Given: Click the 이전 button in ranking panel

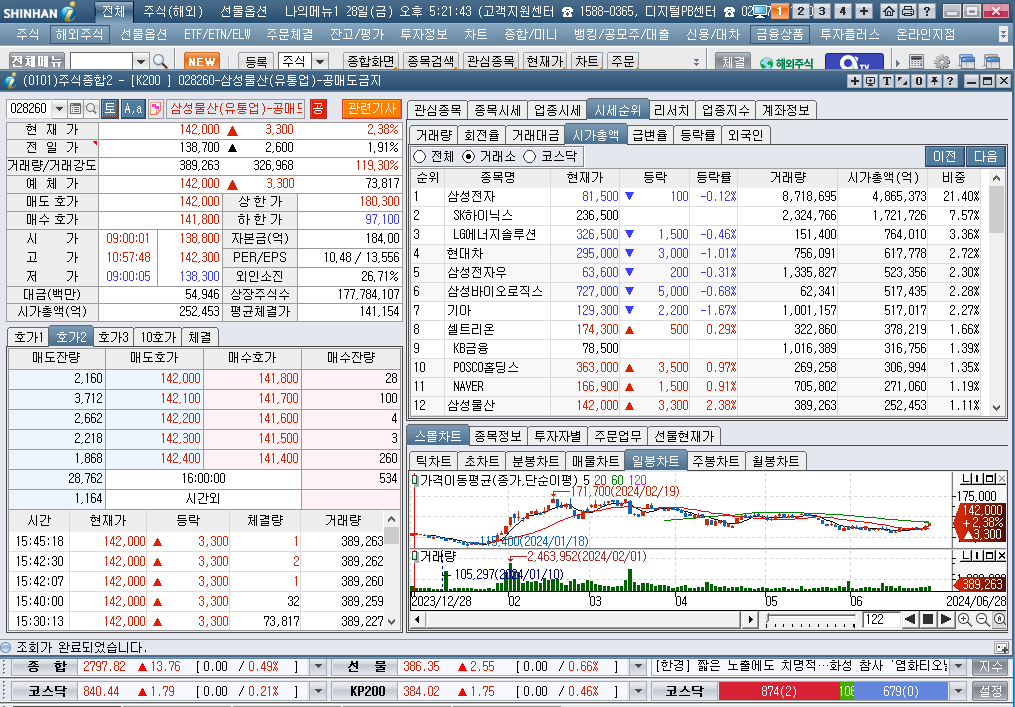Looking at the screenshot, I should coord(944,156).
